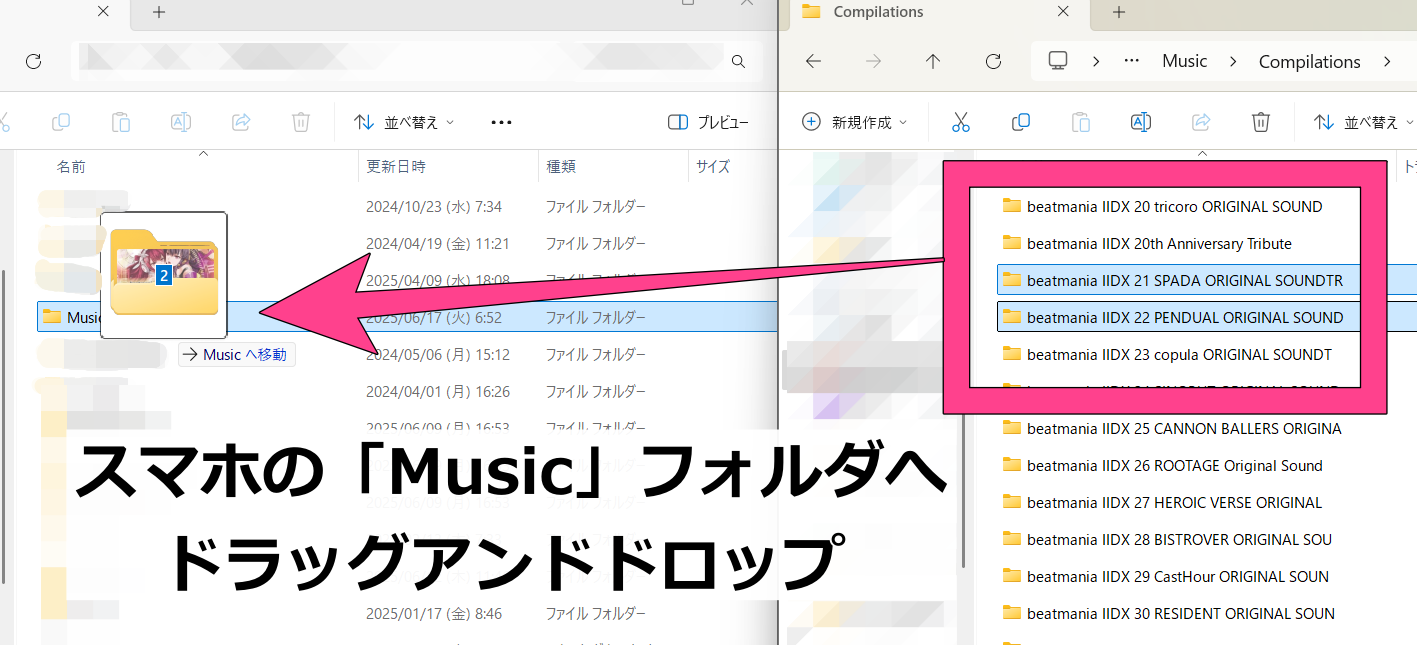
Task: Add new tab next to Compilations tab
Action: (1119, 12)
